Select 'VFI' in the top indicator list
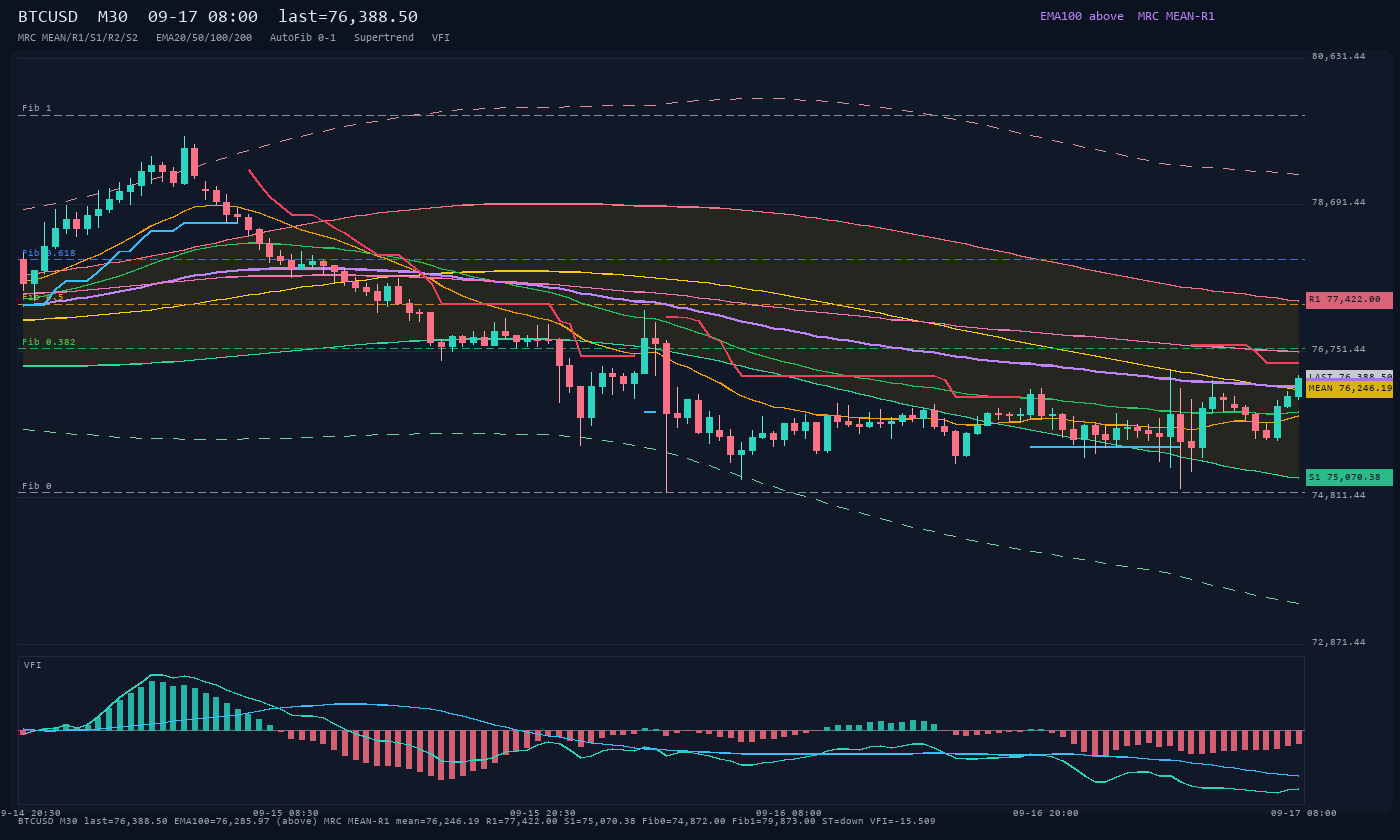Image resolution: width=1400 pixels, height=840 pixels. click(441, 37)
